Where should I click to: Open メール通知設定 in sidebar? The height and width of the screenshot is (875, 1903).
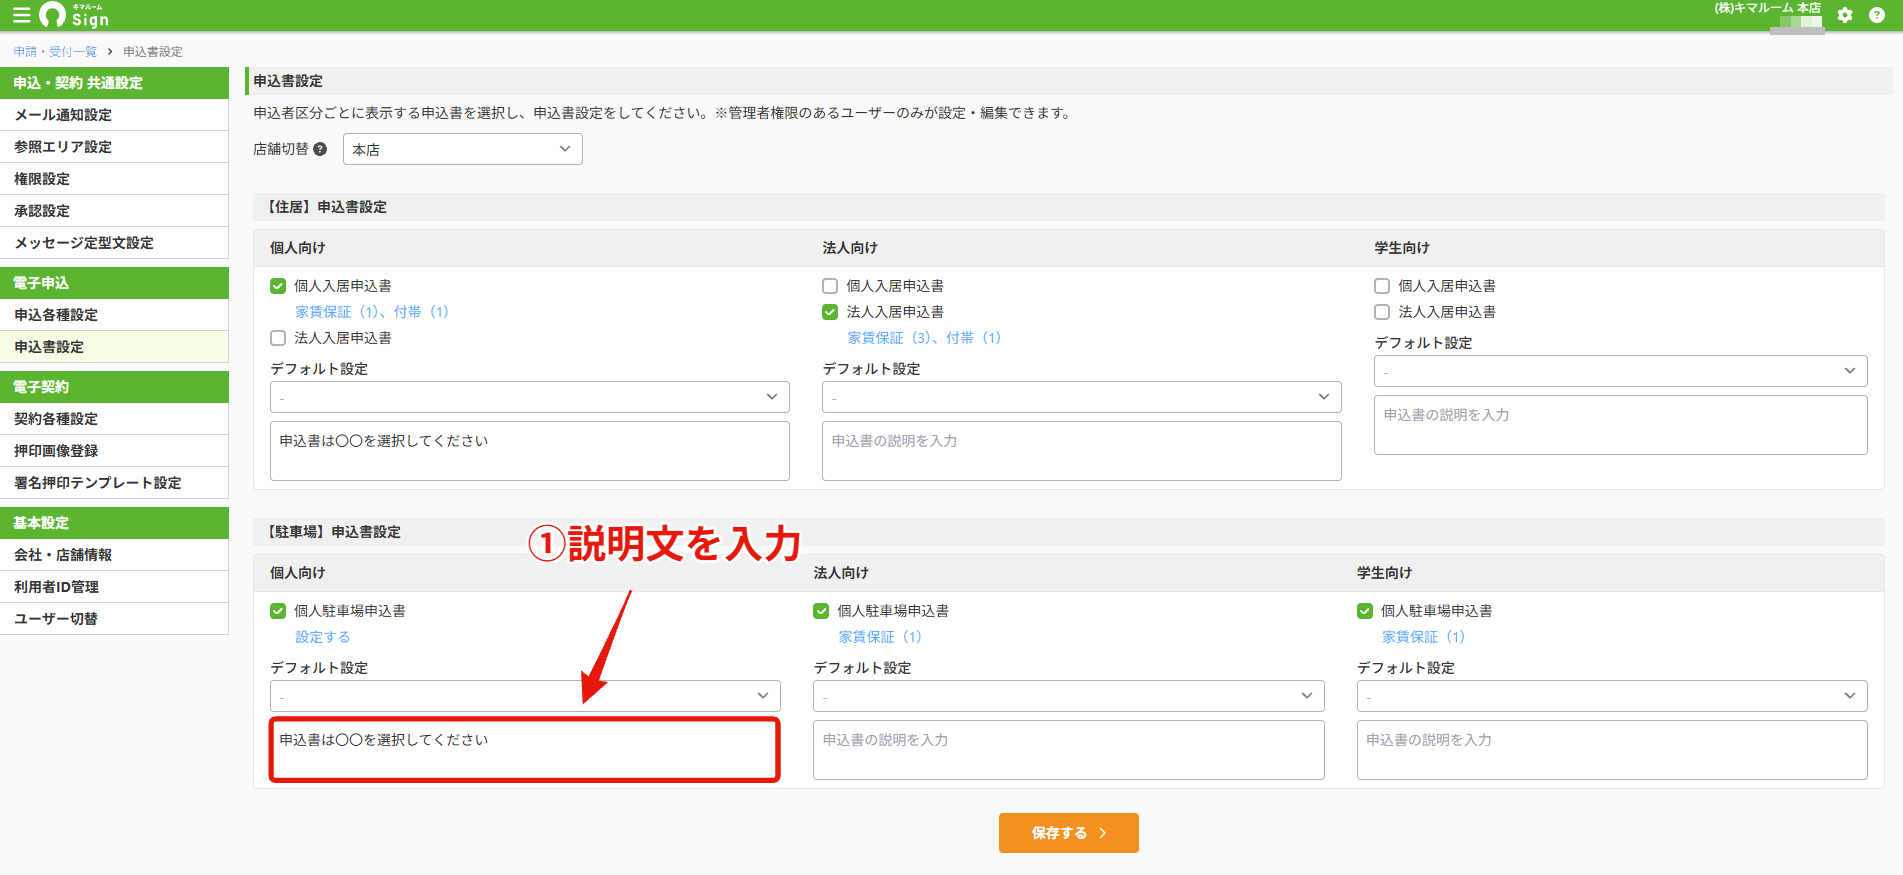(x=114, y=115)
